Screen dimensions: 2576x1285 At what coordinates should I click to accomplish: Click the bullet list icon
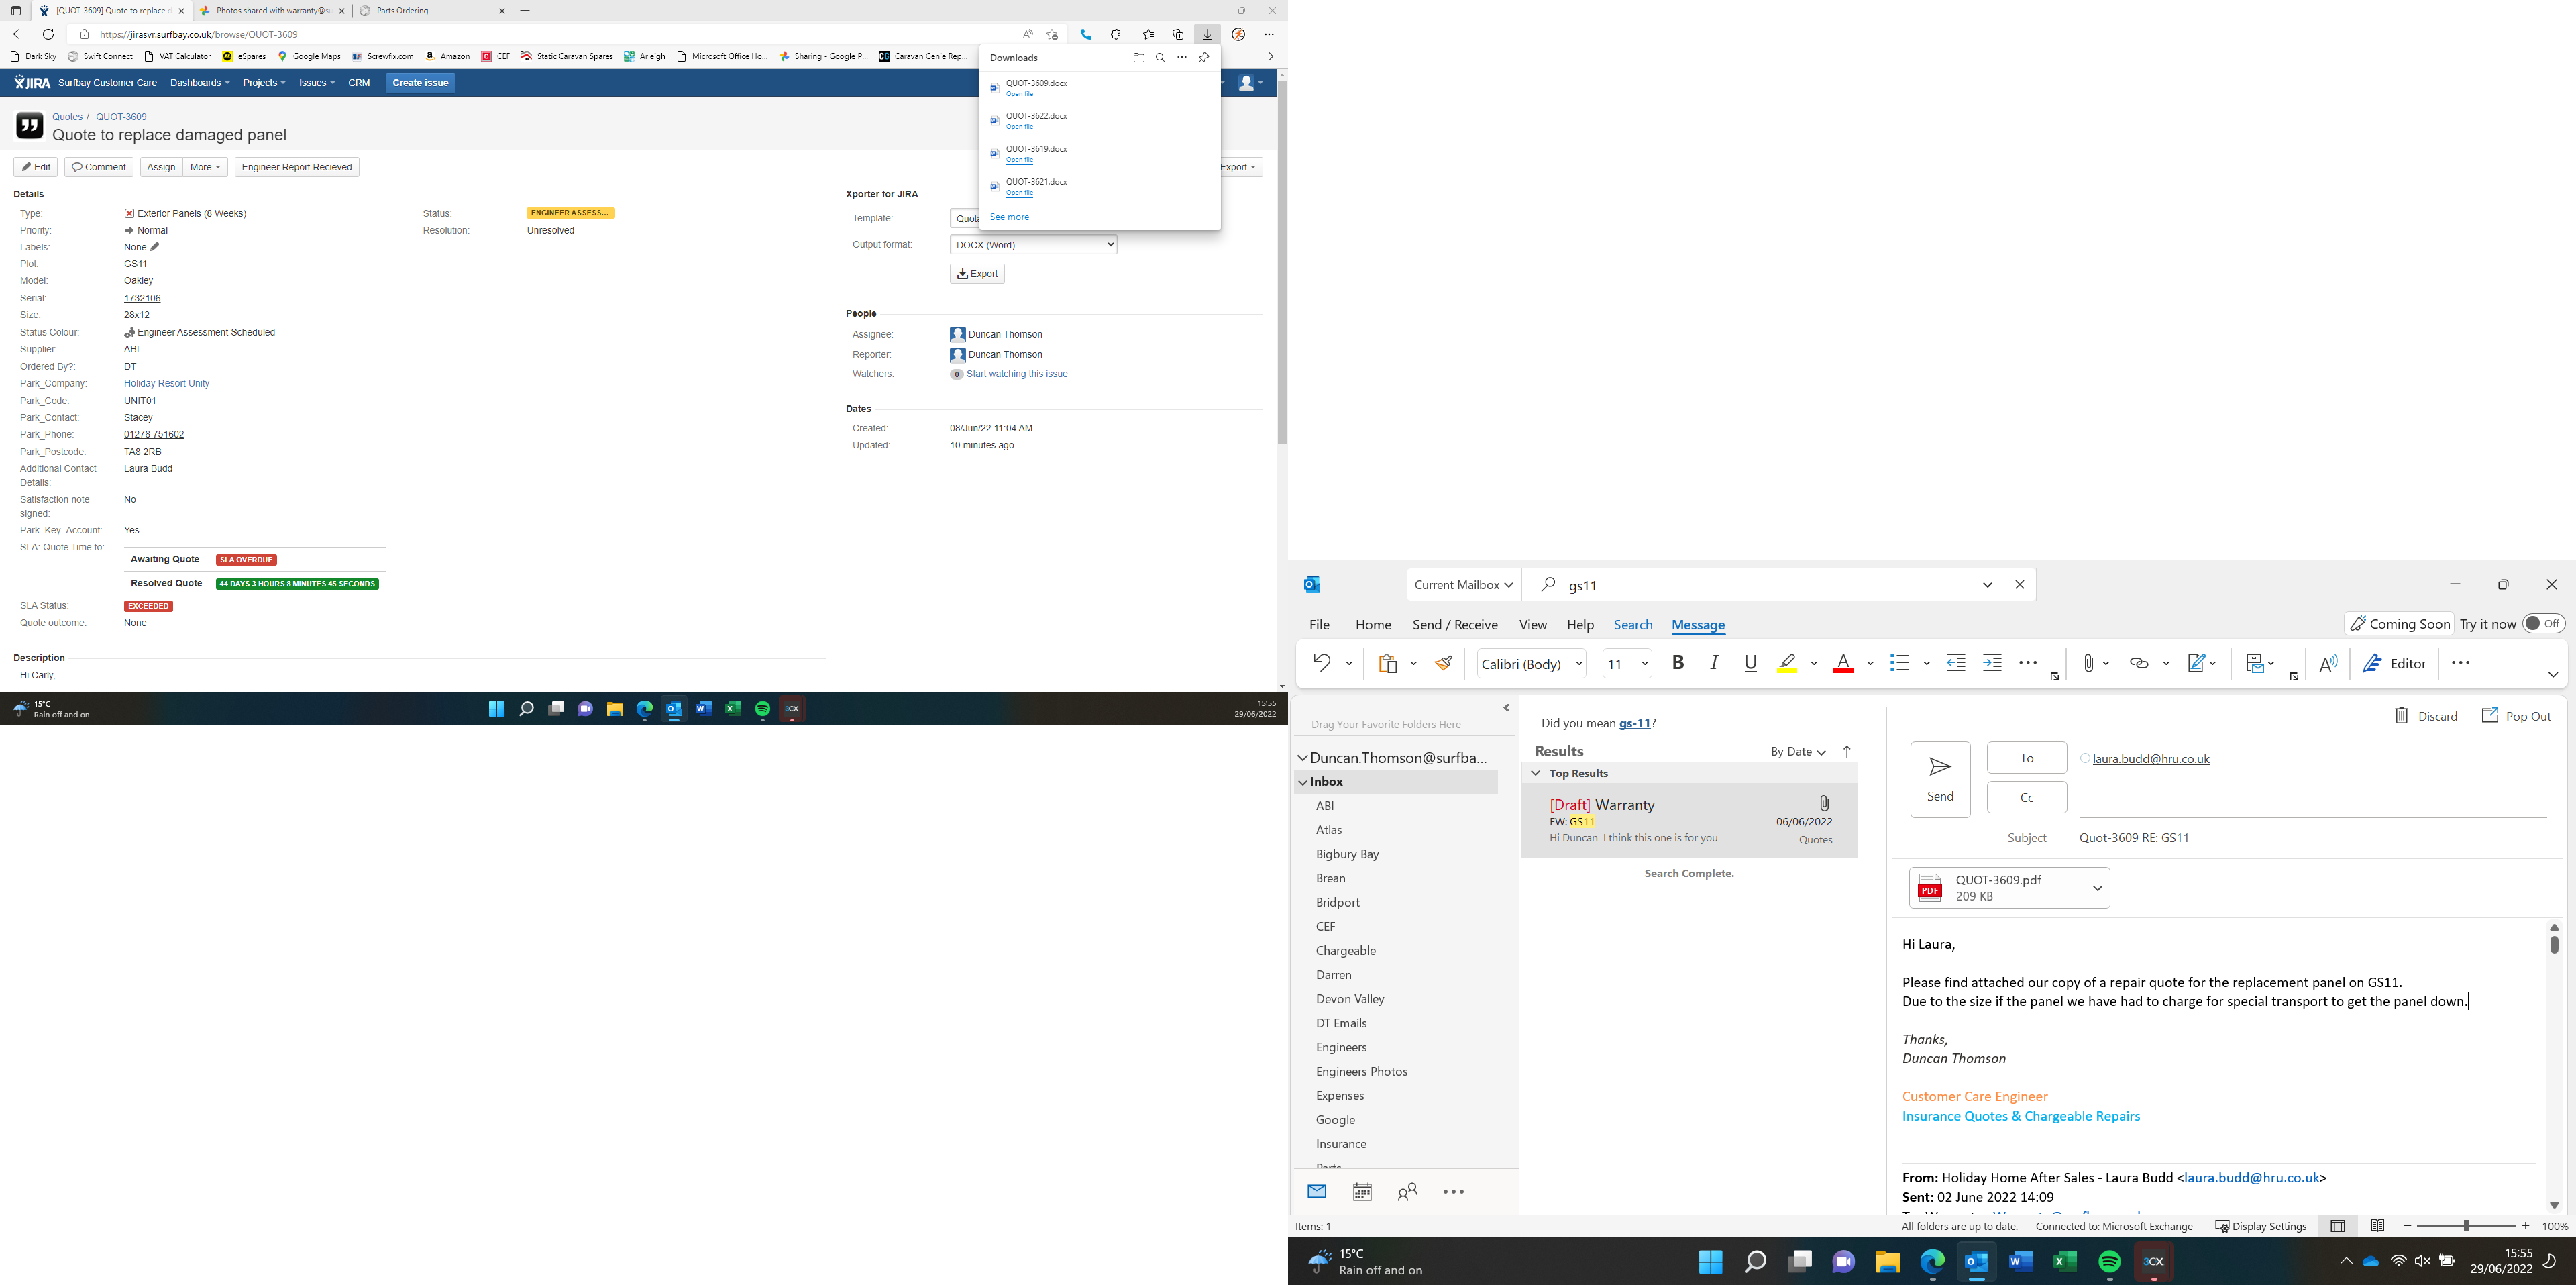[x=1899, y=663]
